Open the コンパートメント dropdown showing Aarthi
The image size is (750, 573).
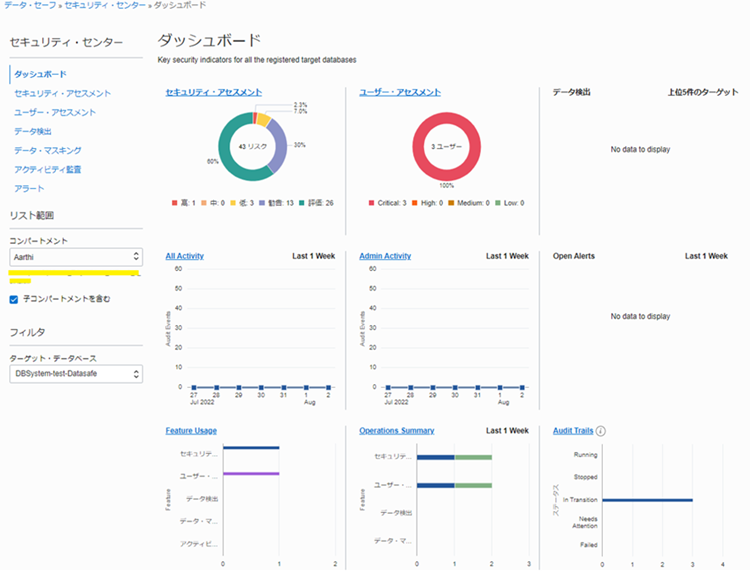click(x=75, y=257)
